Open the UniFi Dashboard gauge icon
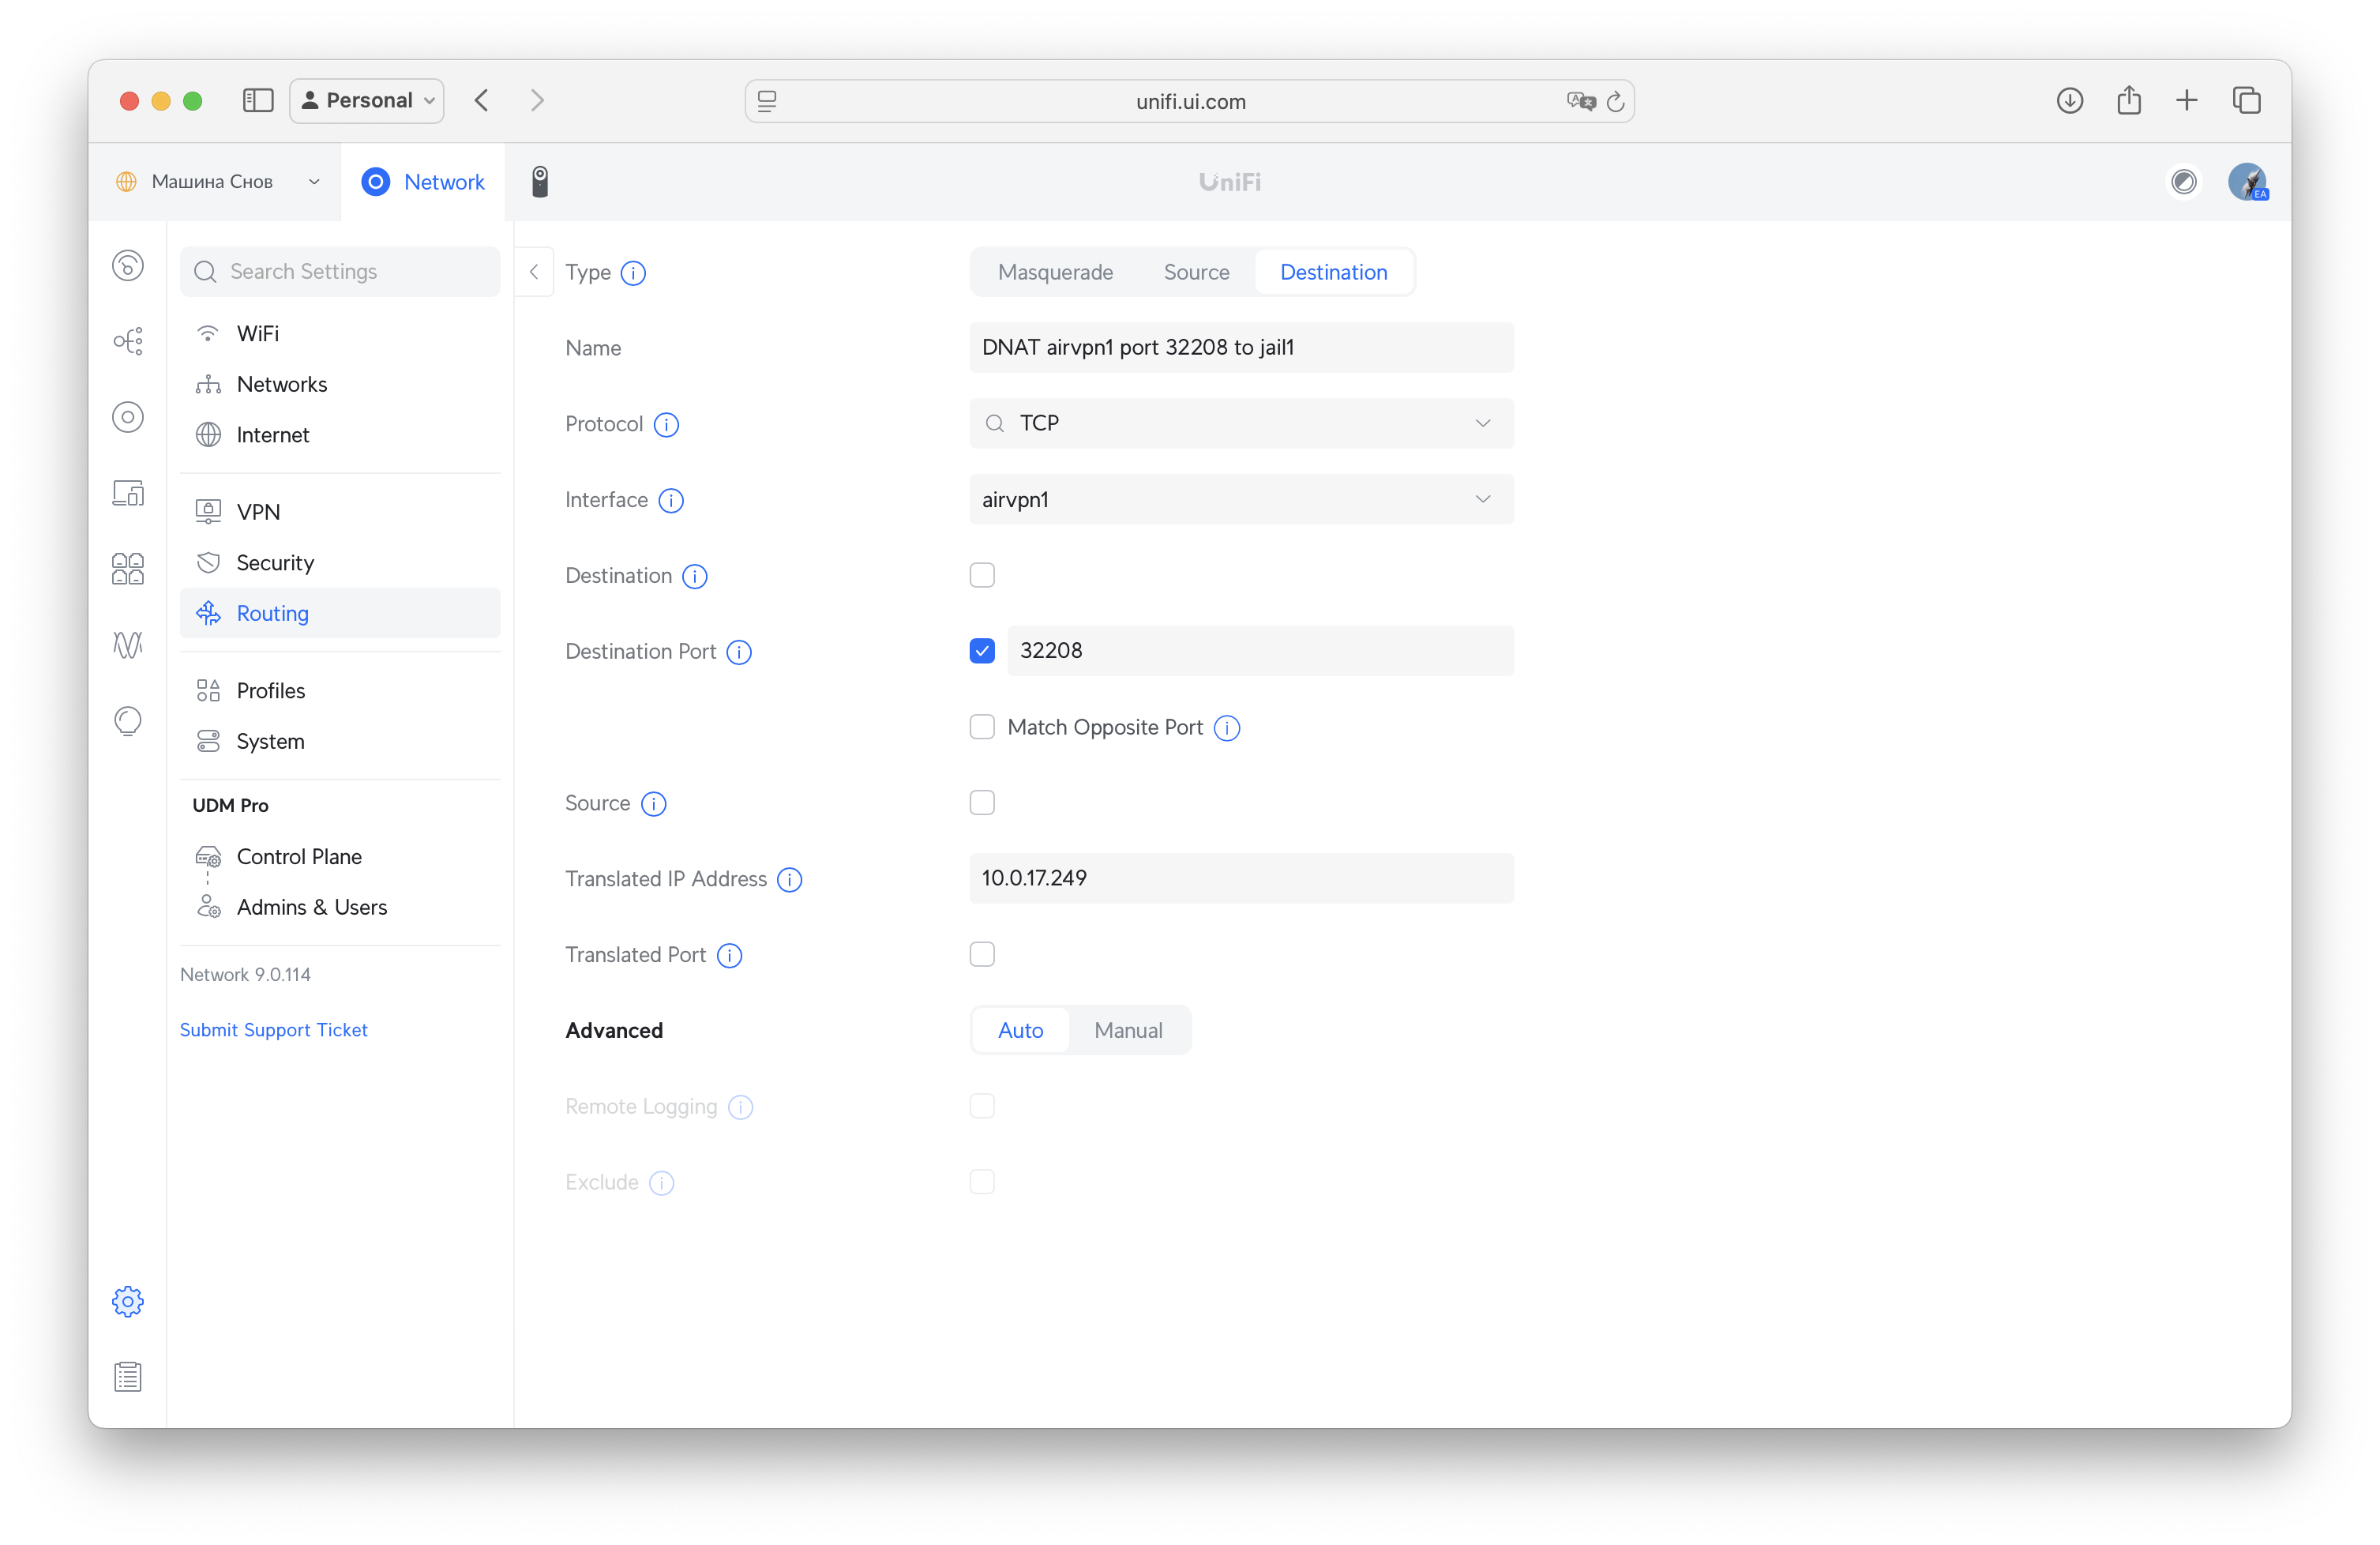Viewport: 2380px width, 1545px height. 128,265
